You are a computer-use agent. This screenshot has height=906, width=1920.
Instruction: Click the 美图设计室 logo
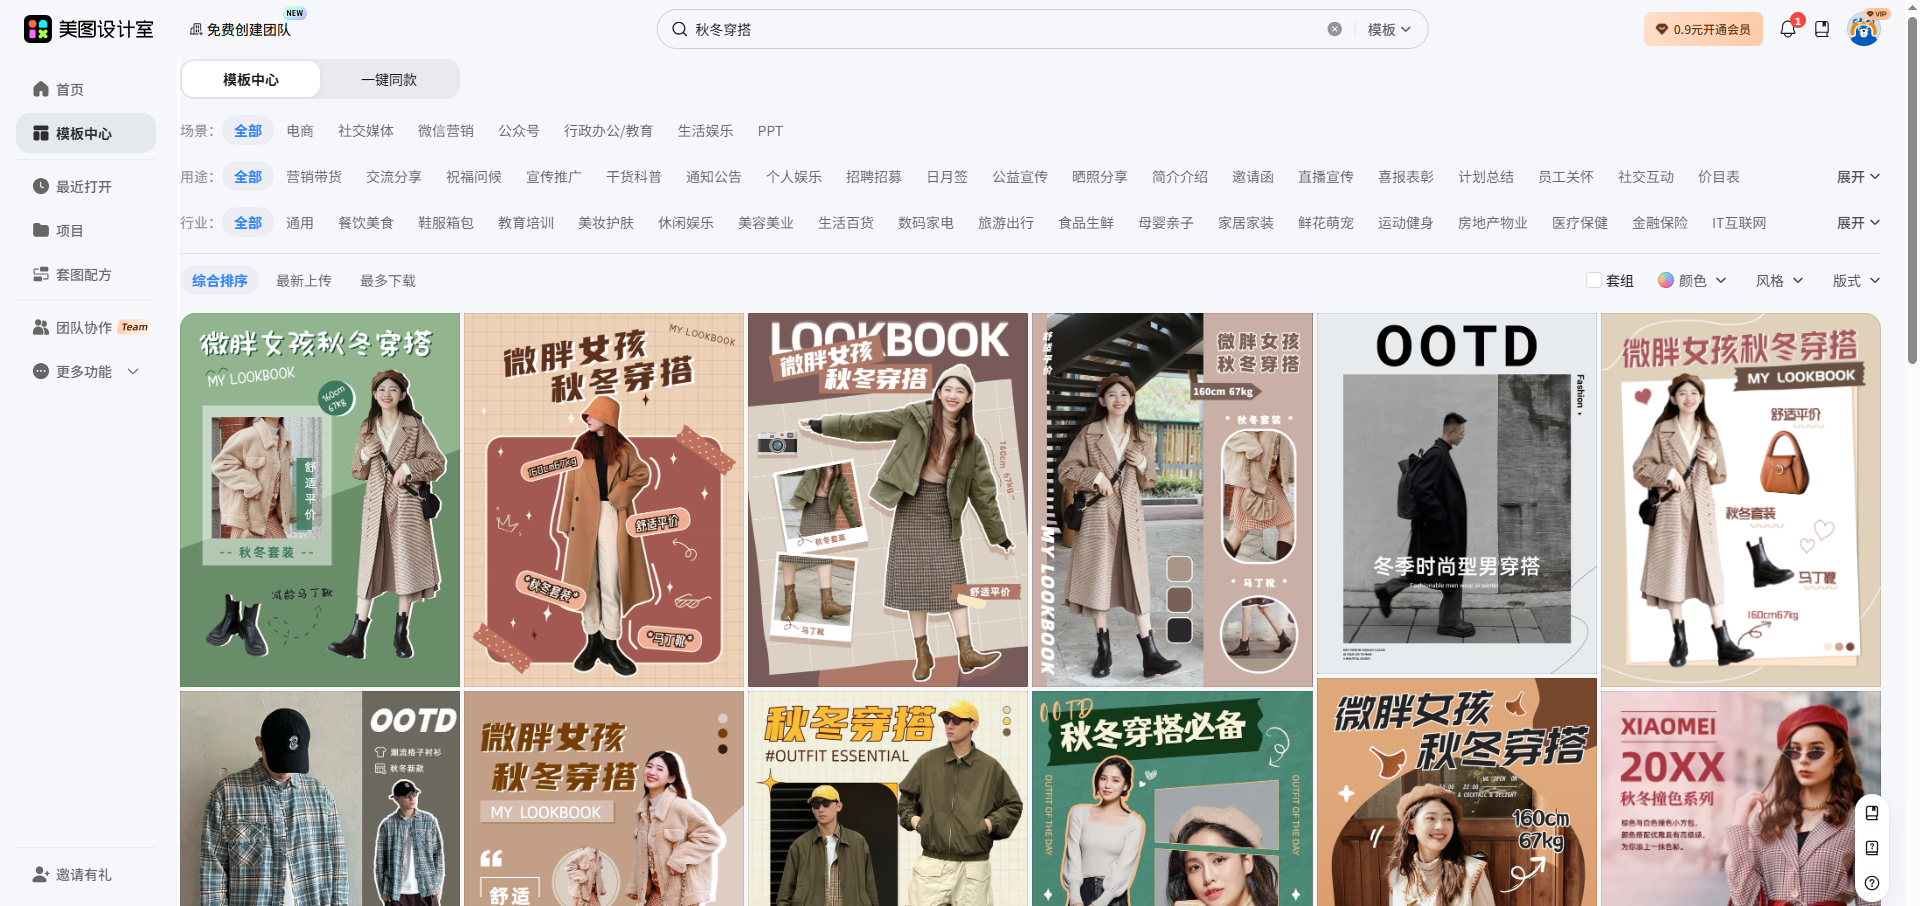89,29
